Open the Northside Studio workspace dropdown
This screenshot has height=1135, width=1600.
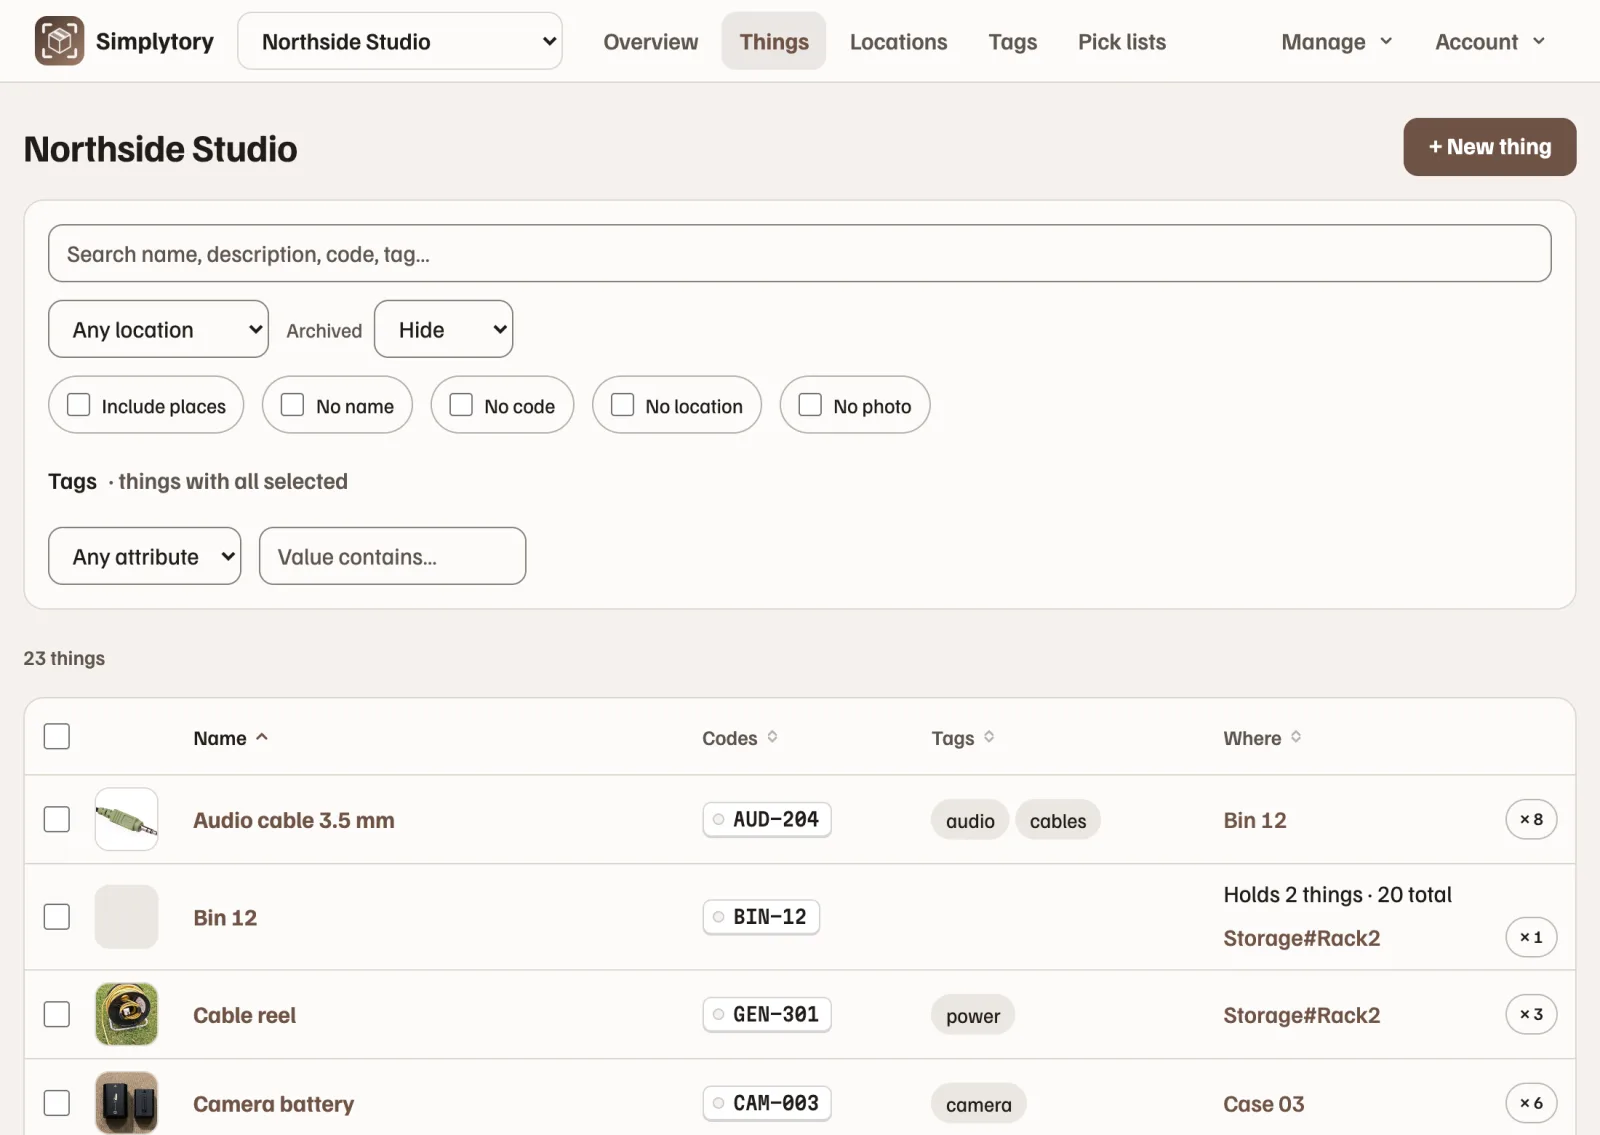(x=400, y=41)
